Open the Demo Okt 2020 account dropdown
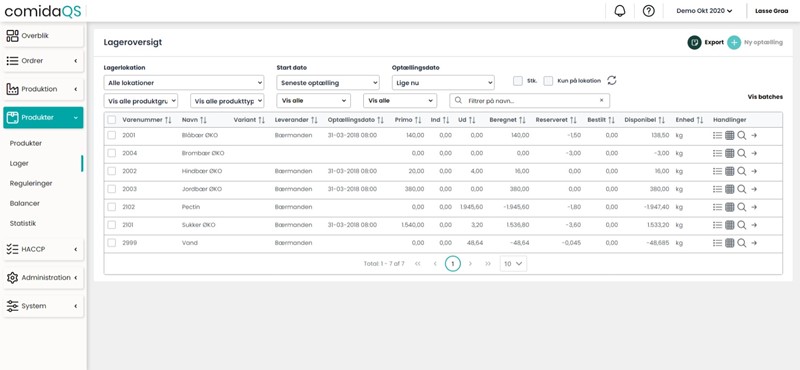This screenshot has height=370, width=800. tap(704, 11)
